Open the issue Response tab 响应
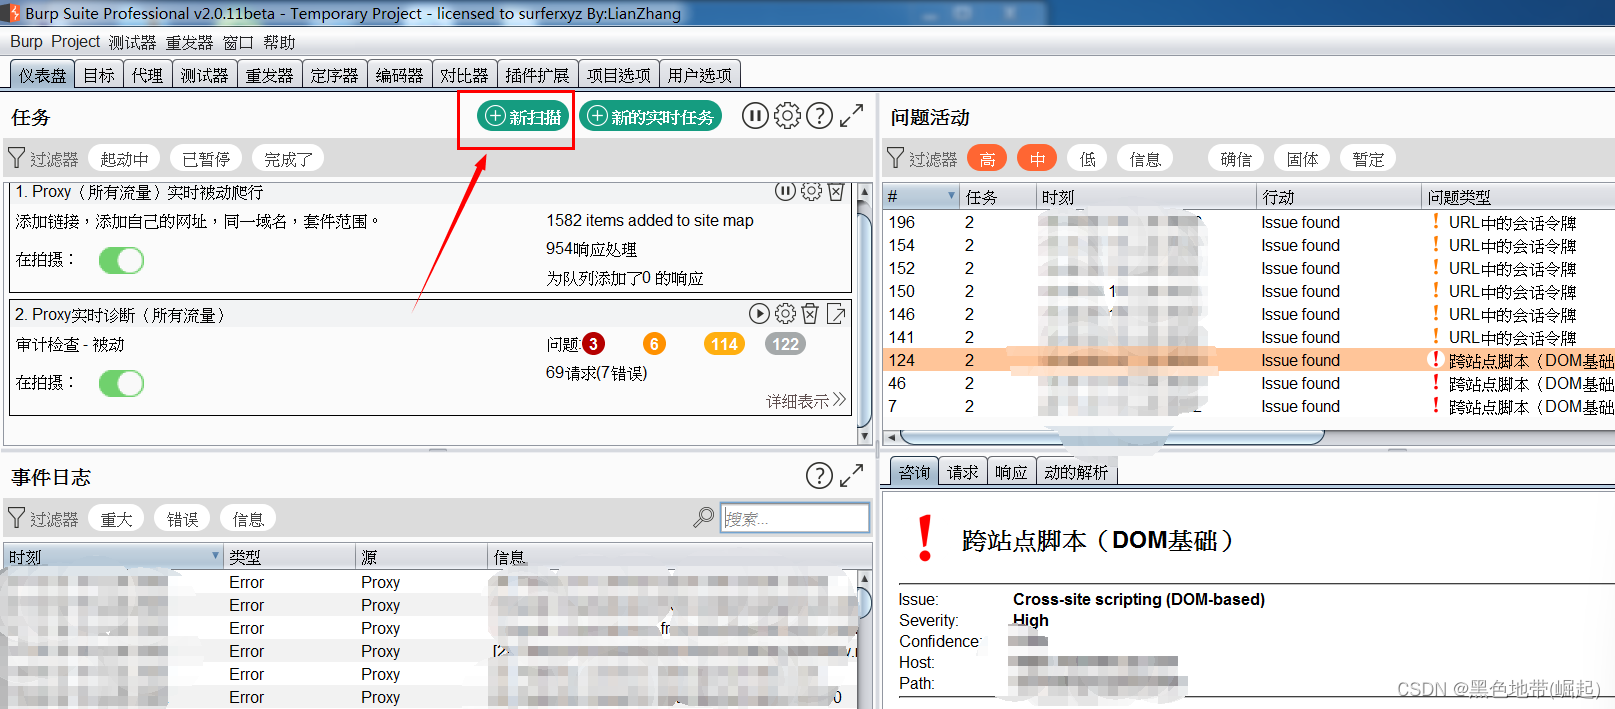The height and width of the screenshot is (709, 1615). pyautogui.click(x=1011, y=472)
